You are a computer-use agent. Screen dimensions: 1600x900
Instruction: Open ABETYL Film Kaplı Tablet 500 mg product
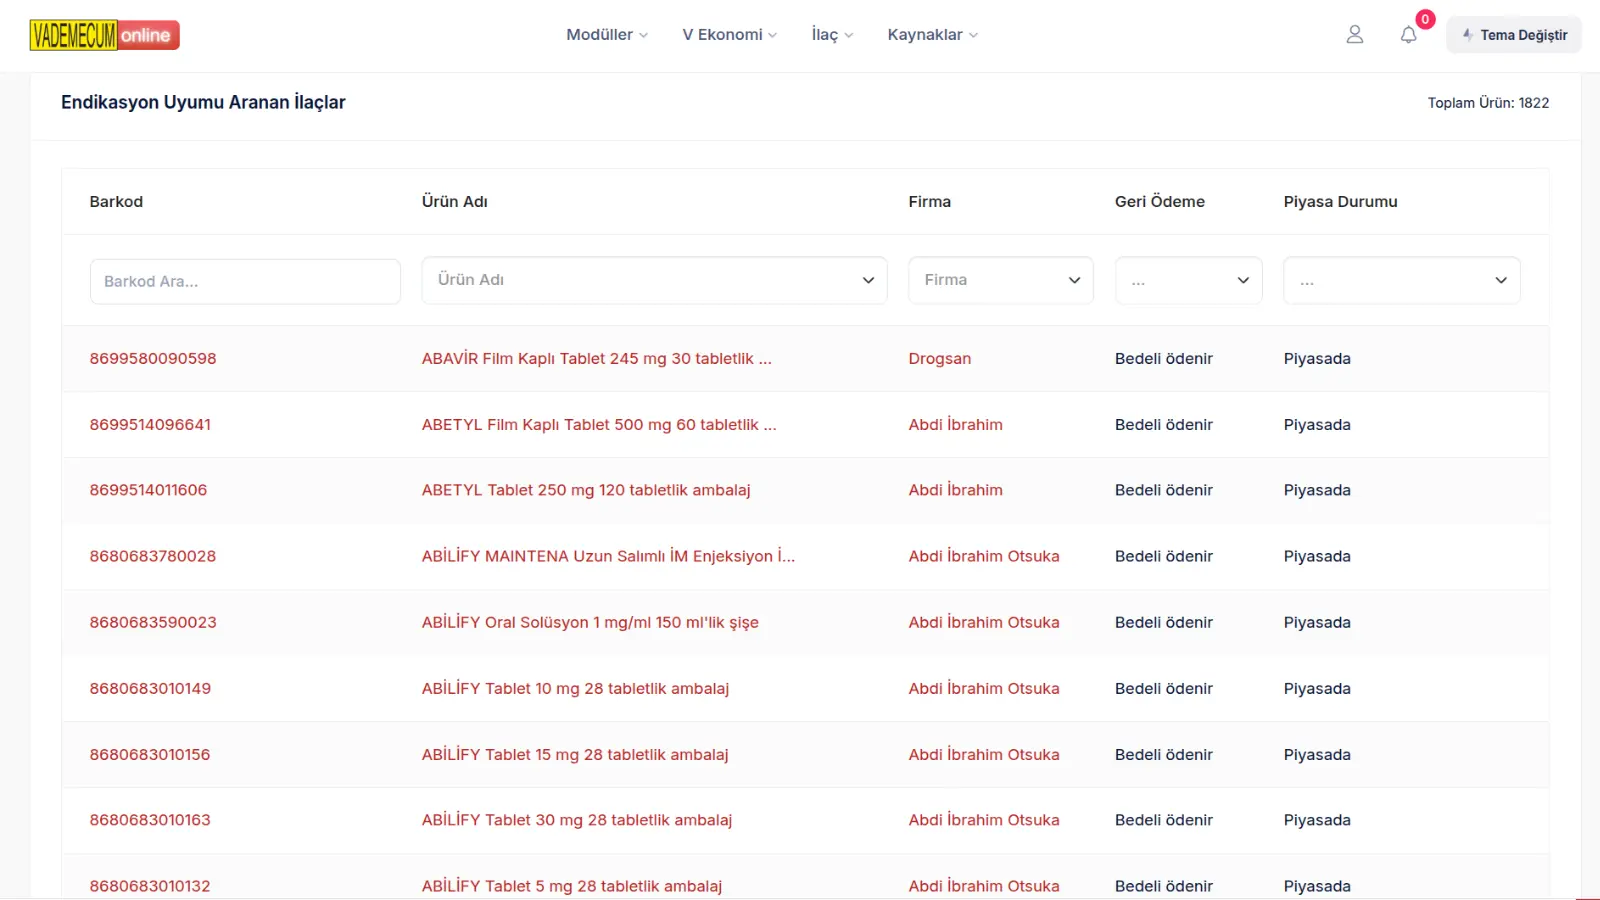click(x=599, y=425)
